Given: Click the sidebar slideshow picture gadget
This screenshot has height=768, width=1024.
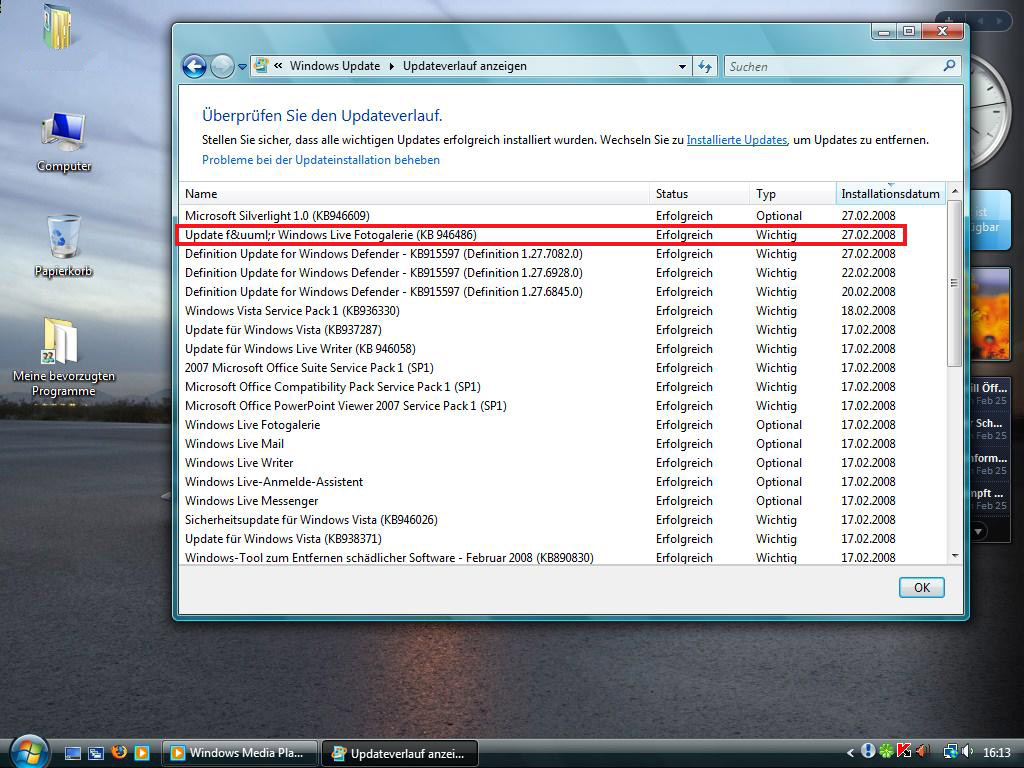Looking at the screenshot, I should coord(991,315).
